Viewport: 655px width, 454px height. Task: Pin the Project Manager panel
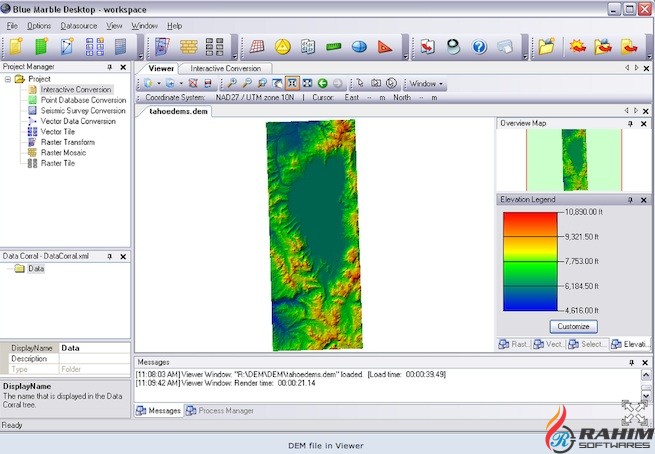(109, 68)
